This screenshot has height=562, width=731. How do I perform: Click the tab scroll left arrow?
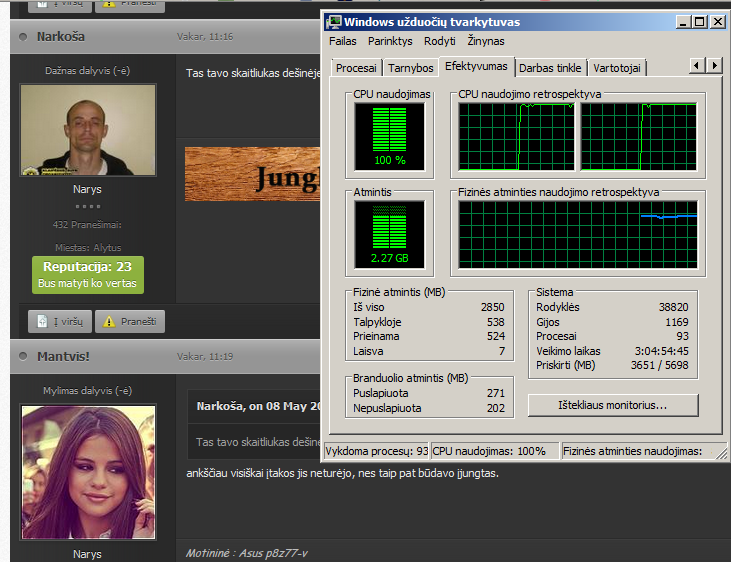(x=697, y=66)
